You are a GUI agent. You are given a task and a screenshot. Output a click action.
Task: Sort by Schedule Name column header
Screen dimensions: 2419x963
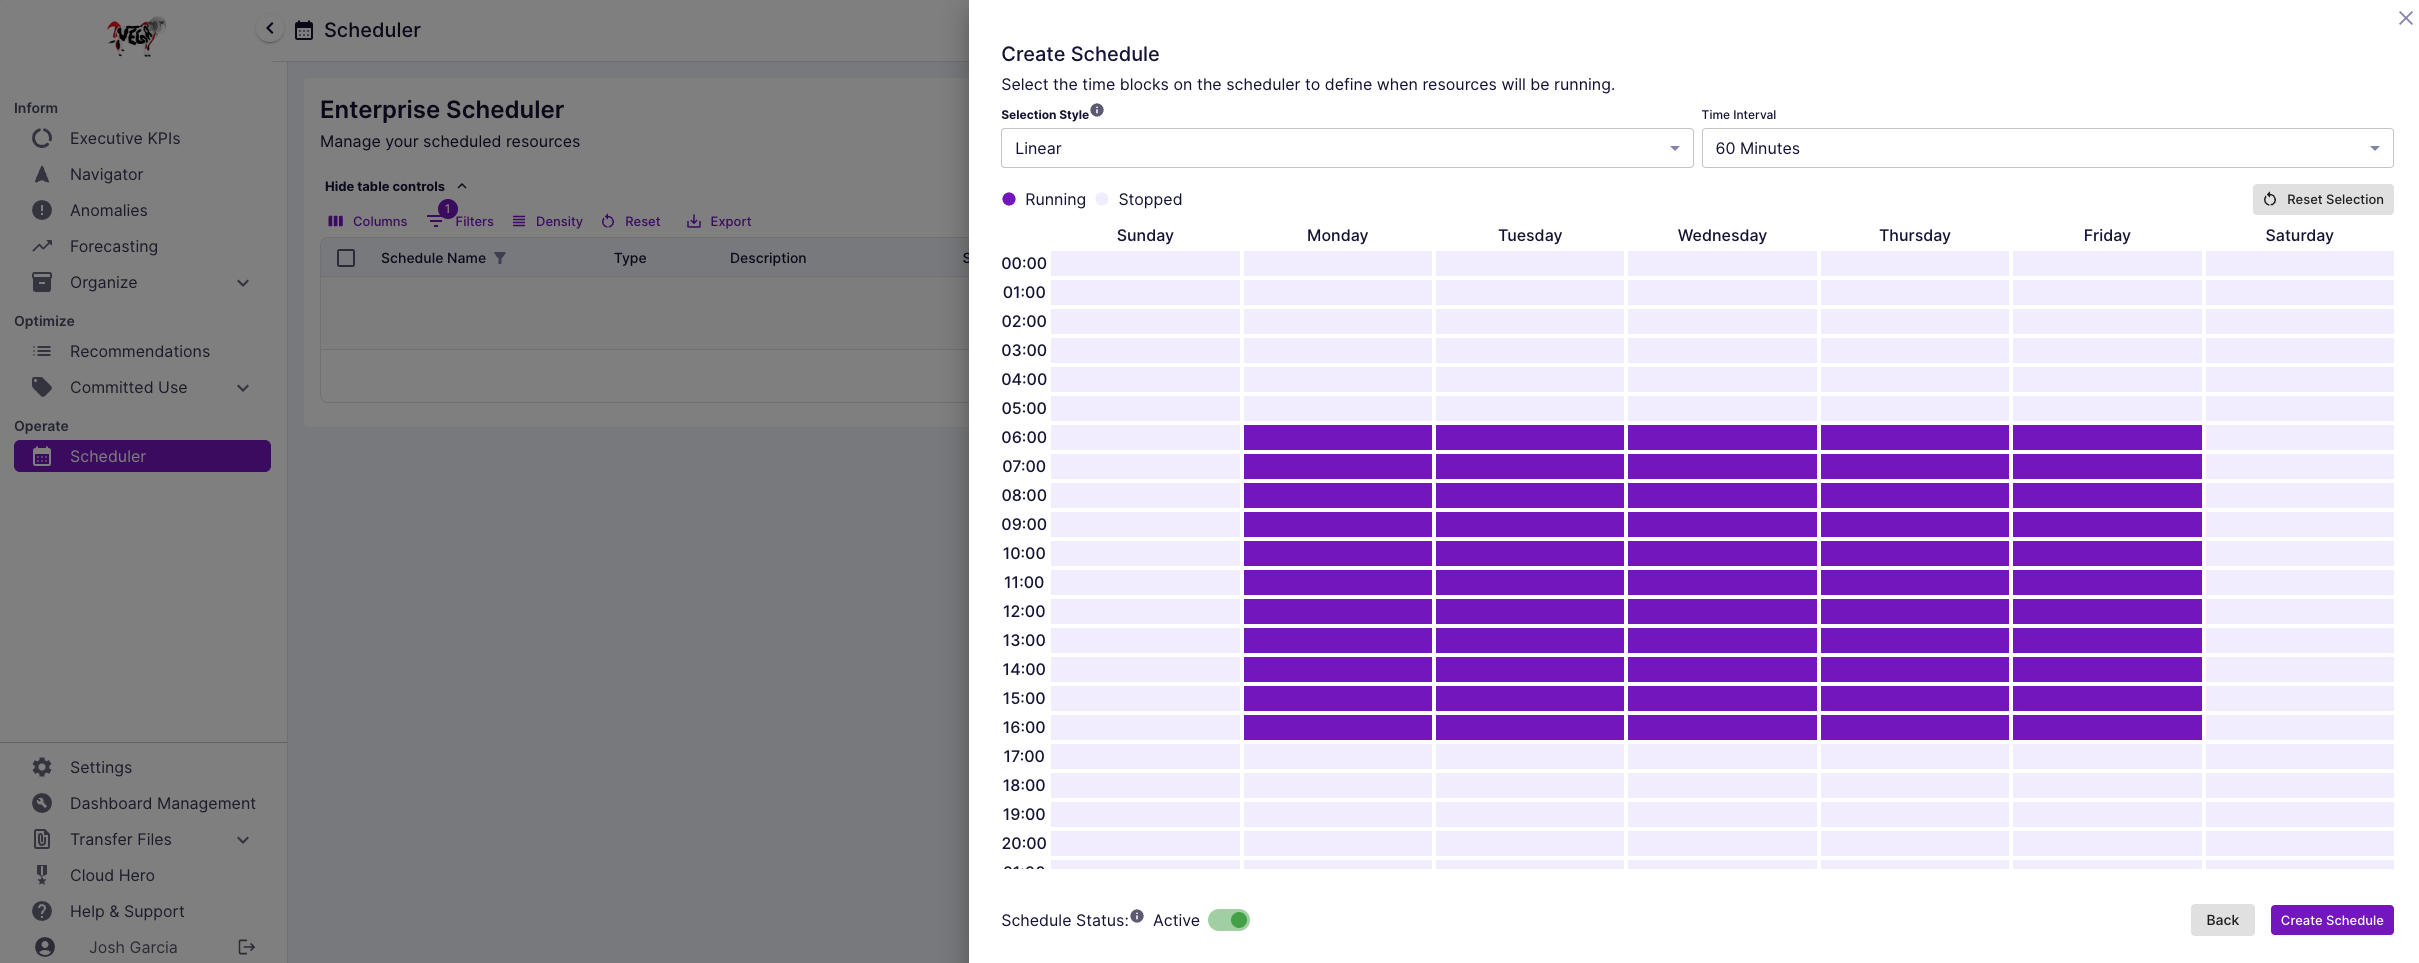tap(433, 258)
